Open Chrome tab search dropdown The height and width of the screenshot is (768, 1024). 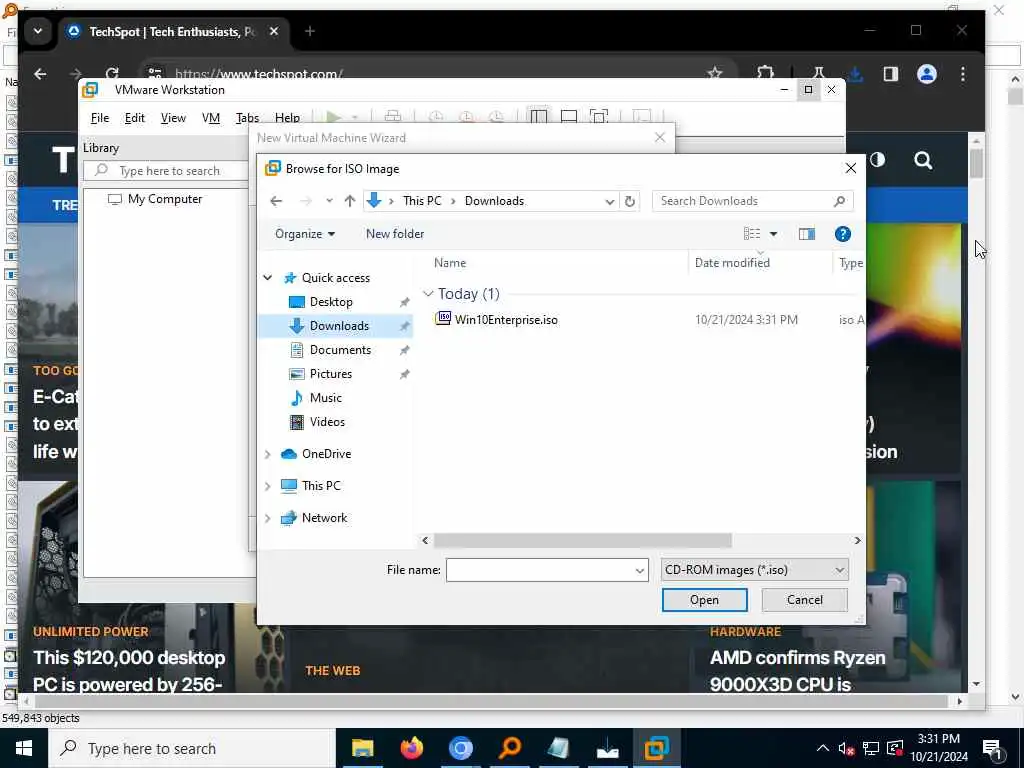(38, 31)
